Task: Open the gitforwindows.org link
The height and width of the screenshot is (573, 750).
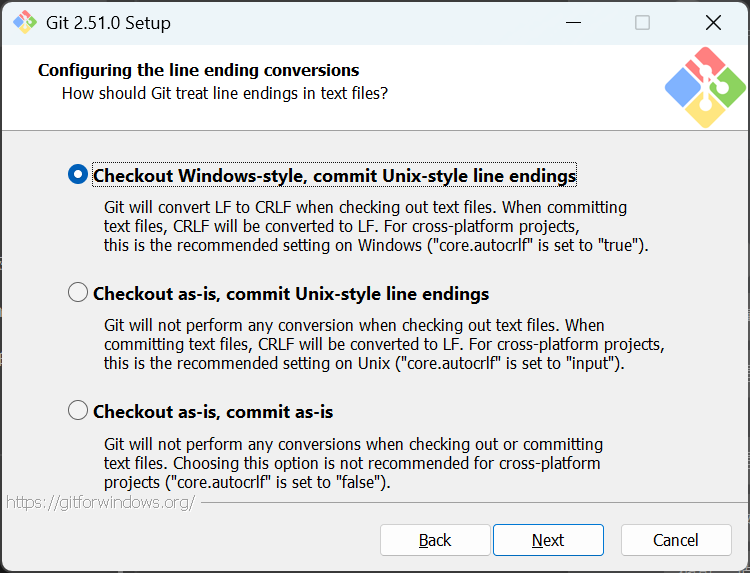Action: [x=100, y=502]
